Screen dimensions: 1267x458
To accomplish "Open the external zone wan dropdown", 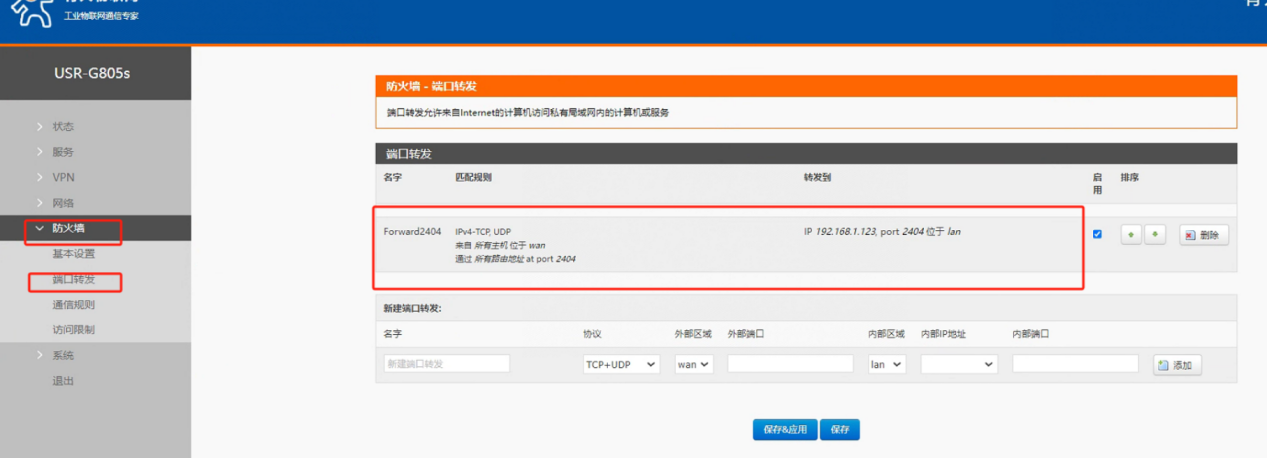I will [693, 365].
